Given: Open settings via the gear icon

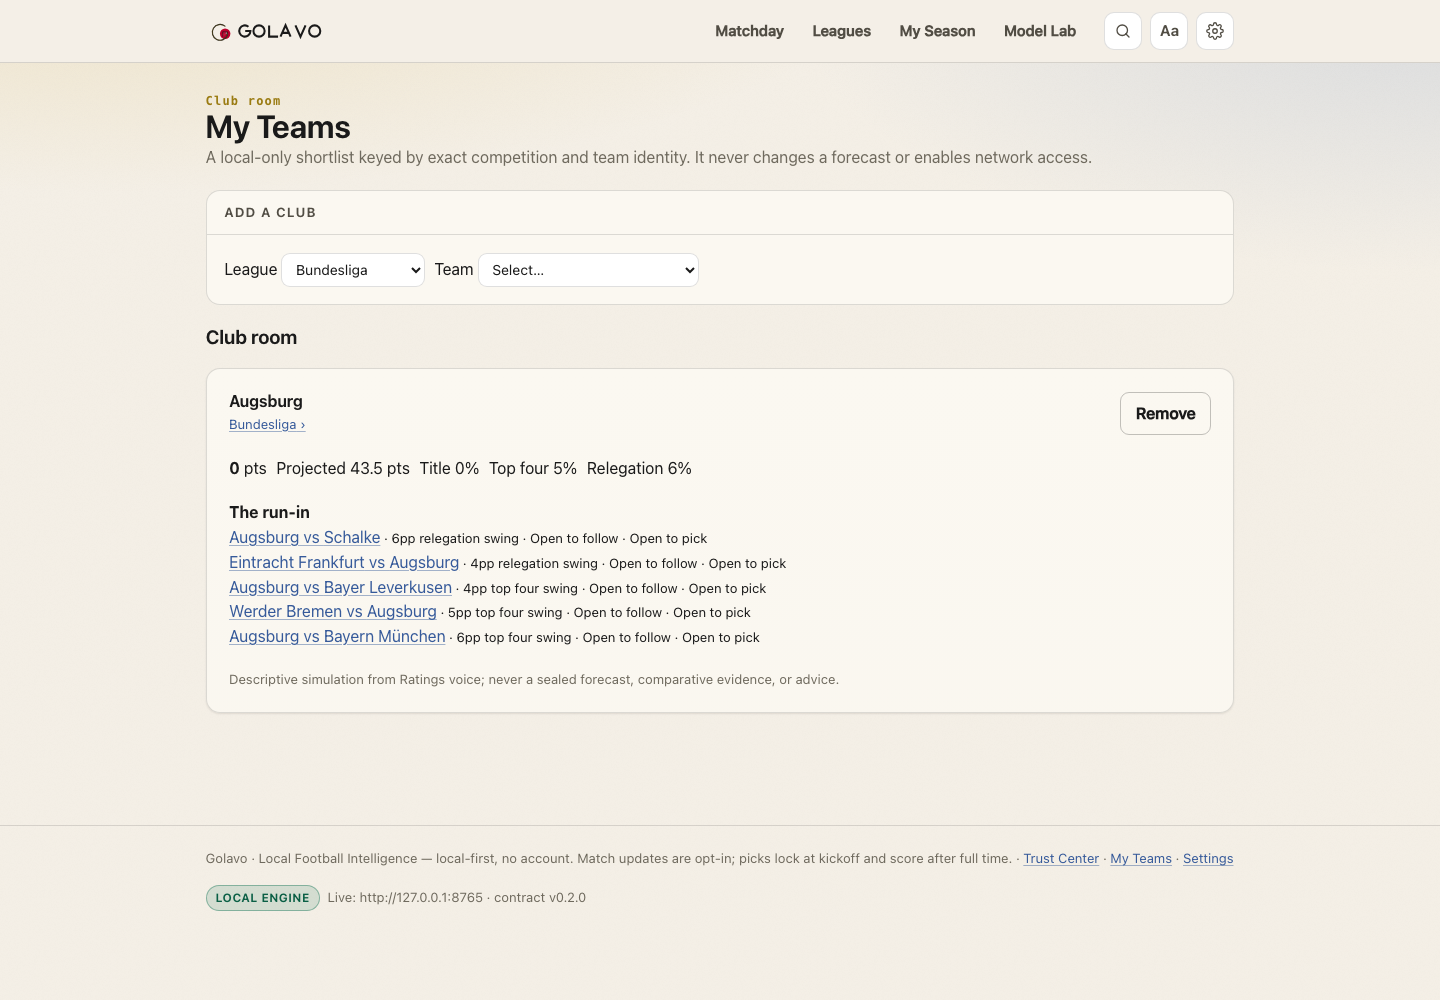Looking at the screenshot, I should [1215, 31].
